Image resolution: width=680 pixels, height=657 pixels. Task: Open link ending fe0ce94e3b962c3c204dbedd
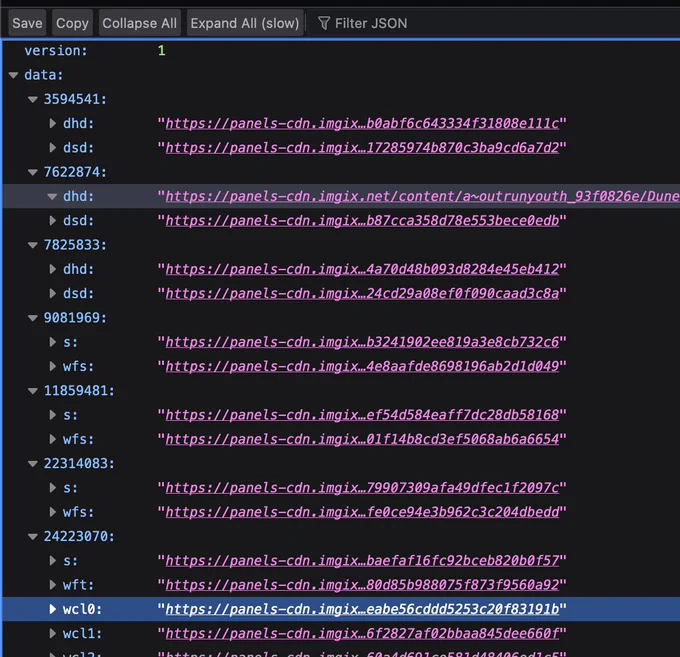(362, 513)
